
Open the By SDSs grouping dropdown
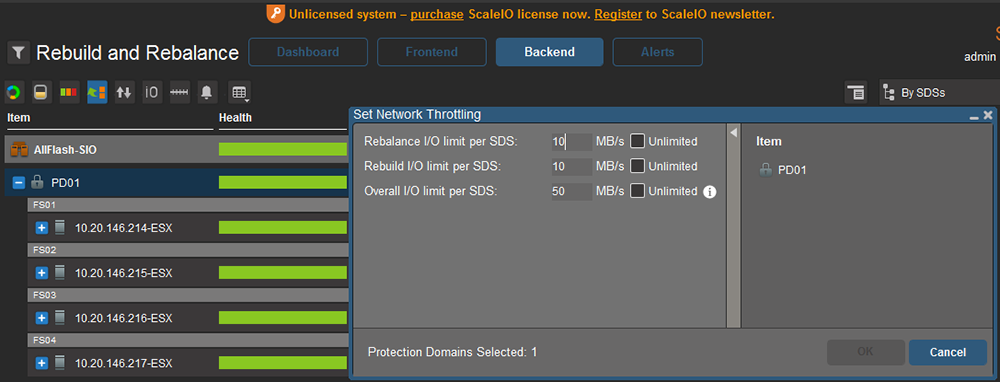[939, 92]
